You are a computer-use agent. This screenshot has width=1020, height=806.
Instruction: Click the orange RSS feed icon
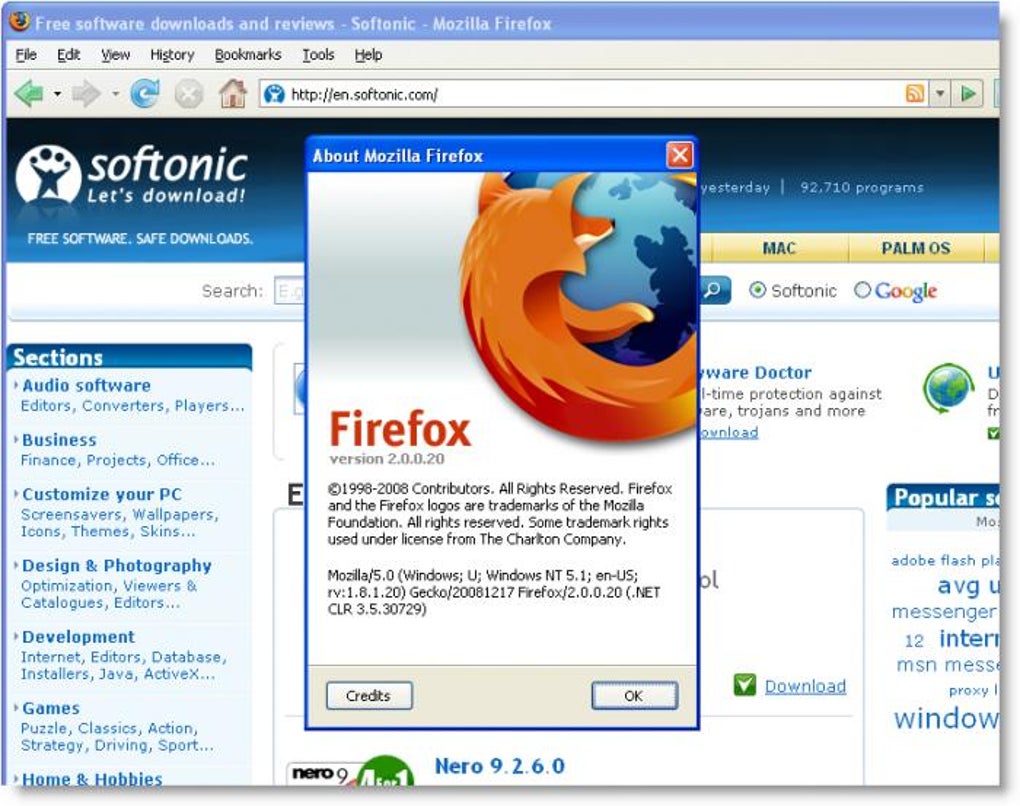coord(915,94)
